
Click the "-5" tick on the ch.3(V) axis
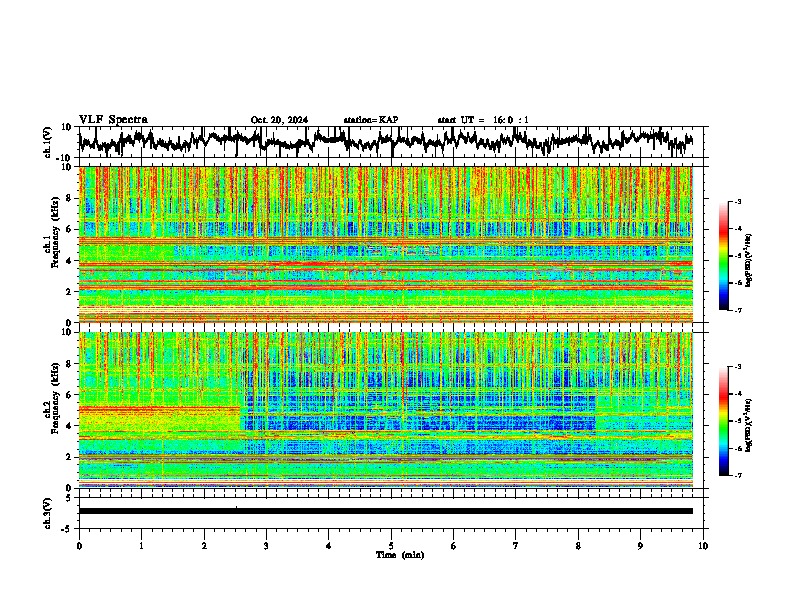(x=68, y=529)
